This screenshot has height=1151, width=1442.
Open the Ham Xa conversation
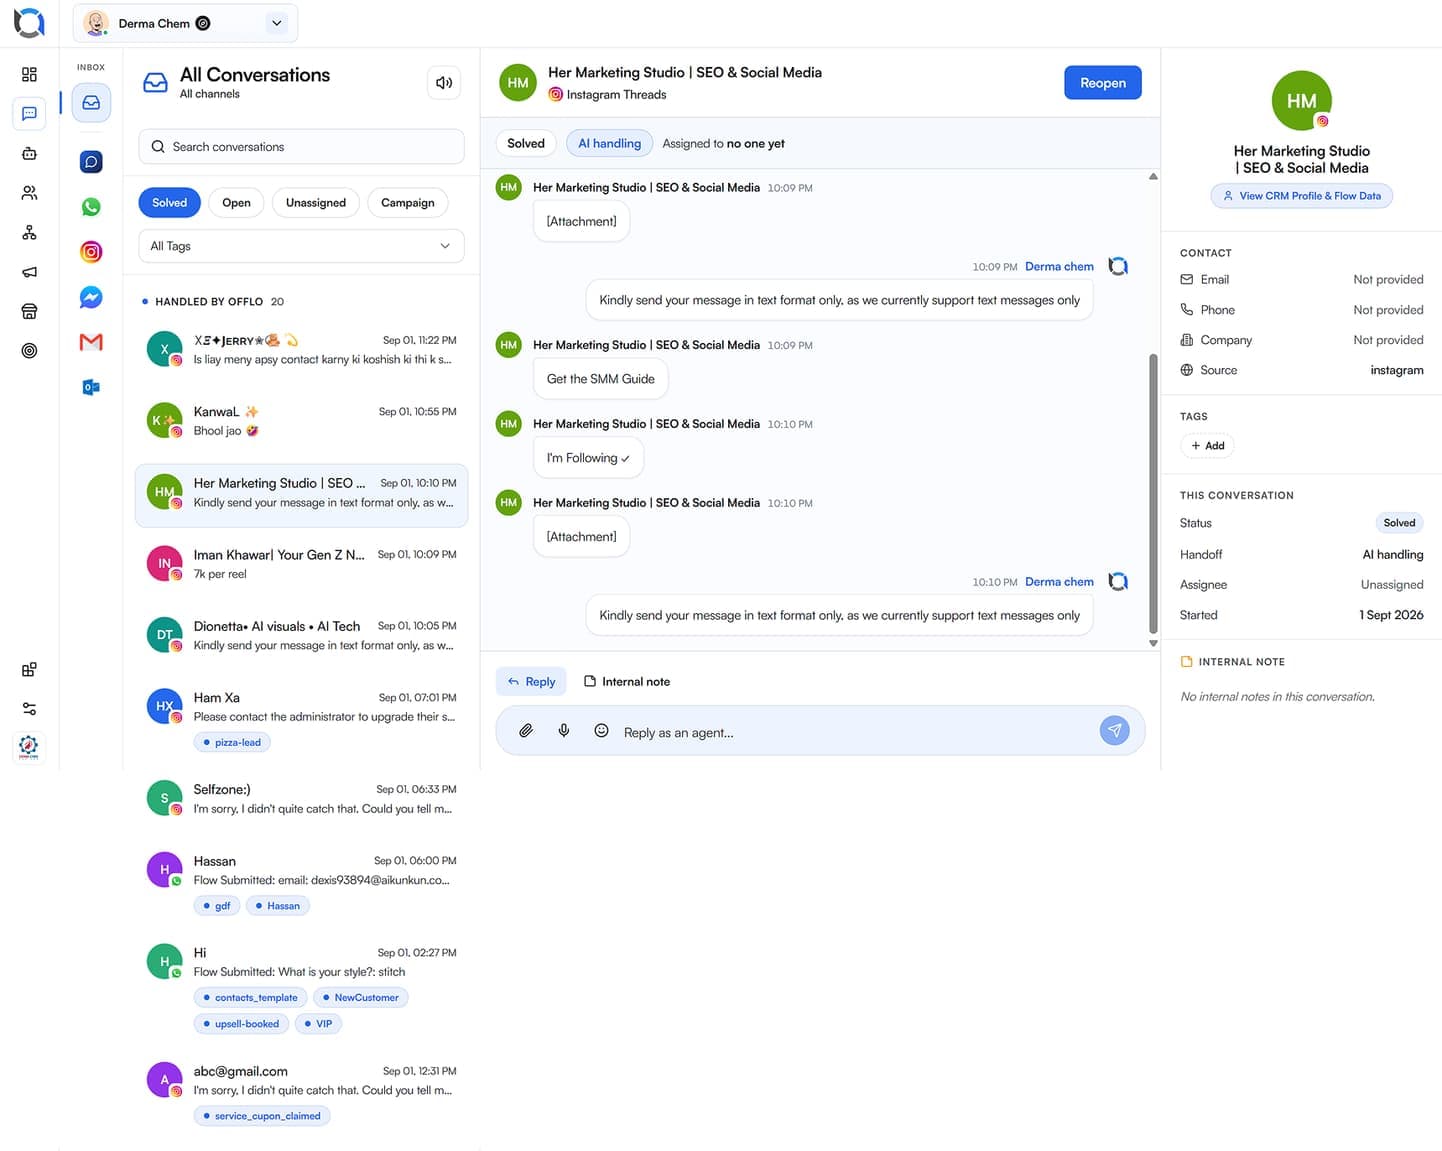click(301, 719)
